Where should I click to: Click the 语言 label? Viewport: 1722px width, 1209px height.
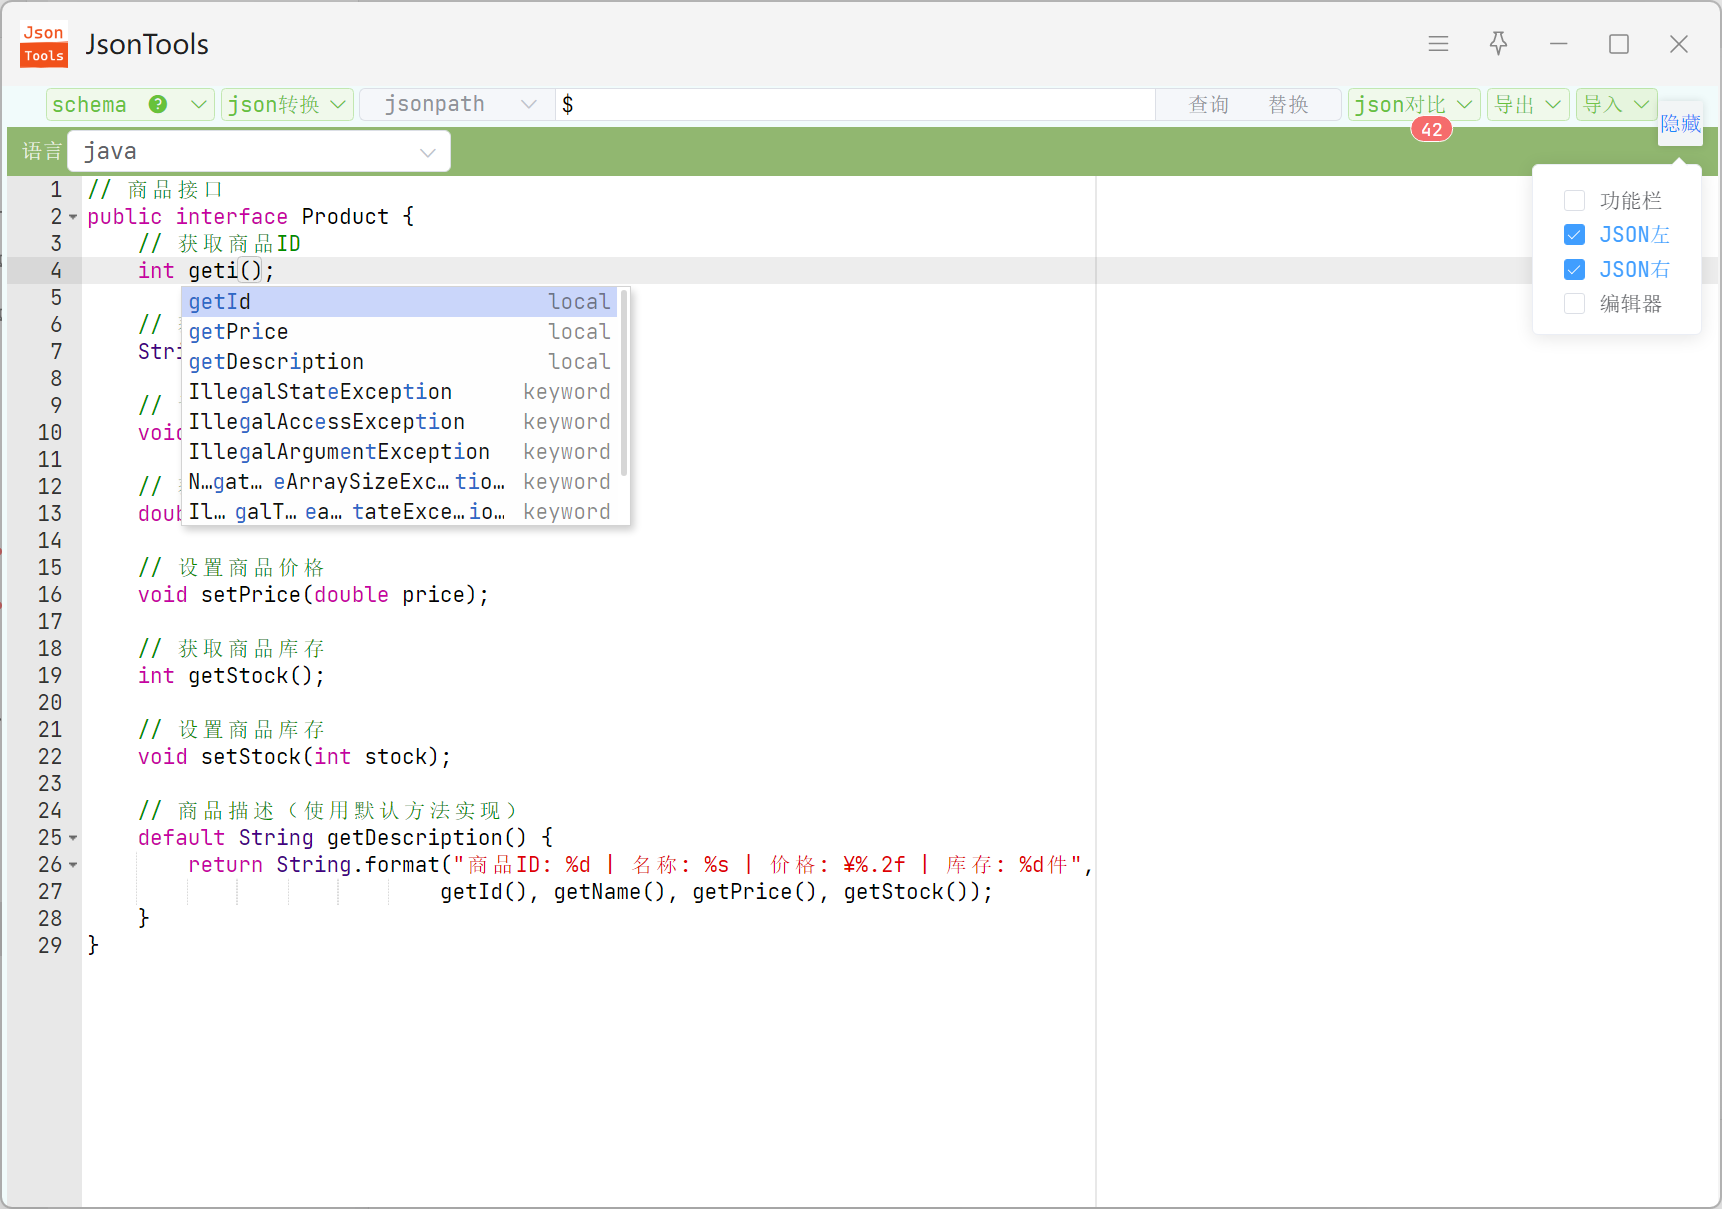(x=42, y=152)
